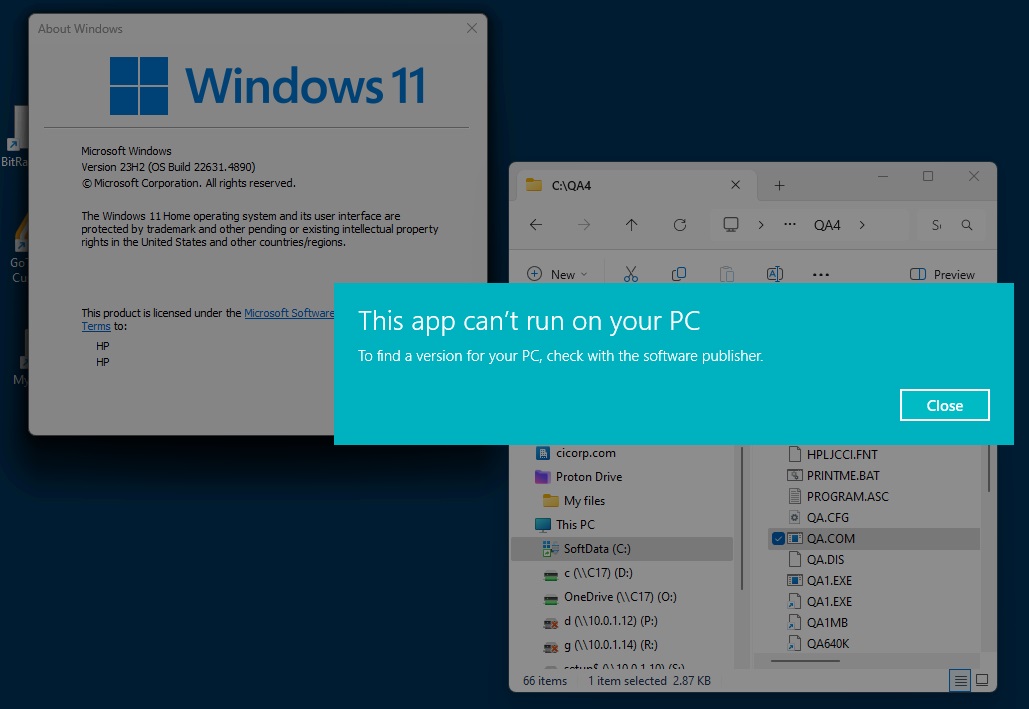Select cicorp.com in navigation pane
The height and width of the screenshot is (709, 1029).
(x=585, y=453)
